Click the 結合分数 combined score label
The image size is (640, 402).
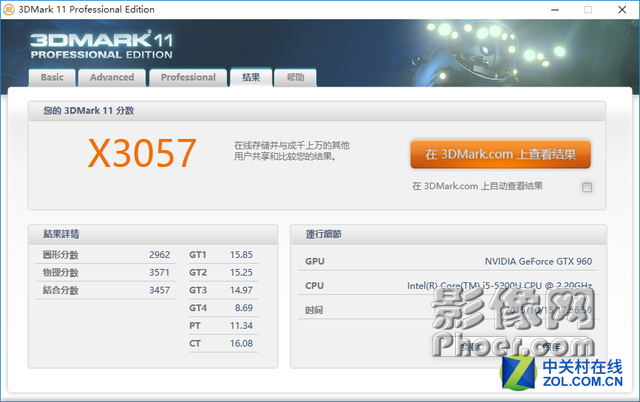(60, 290)
